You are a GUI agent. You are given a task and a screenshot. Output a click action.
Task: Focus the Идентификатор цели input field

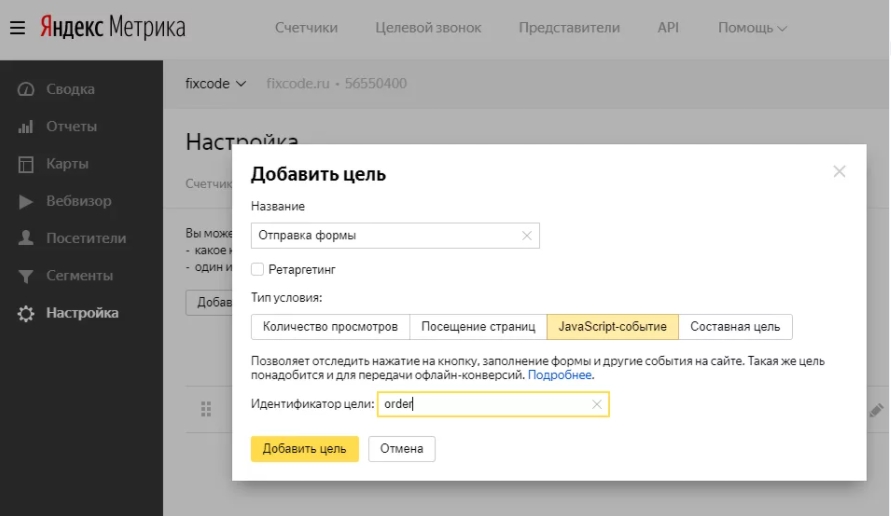(493, 404)
